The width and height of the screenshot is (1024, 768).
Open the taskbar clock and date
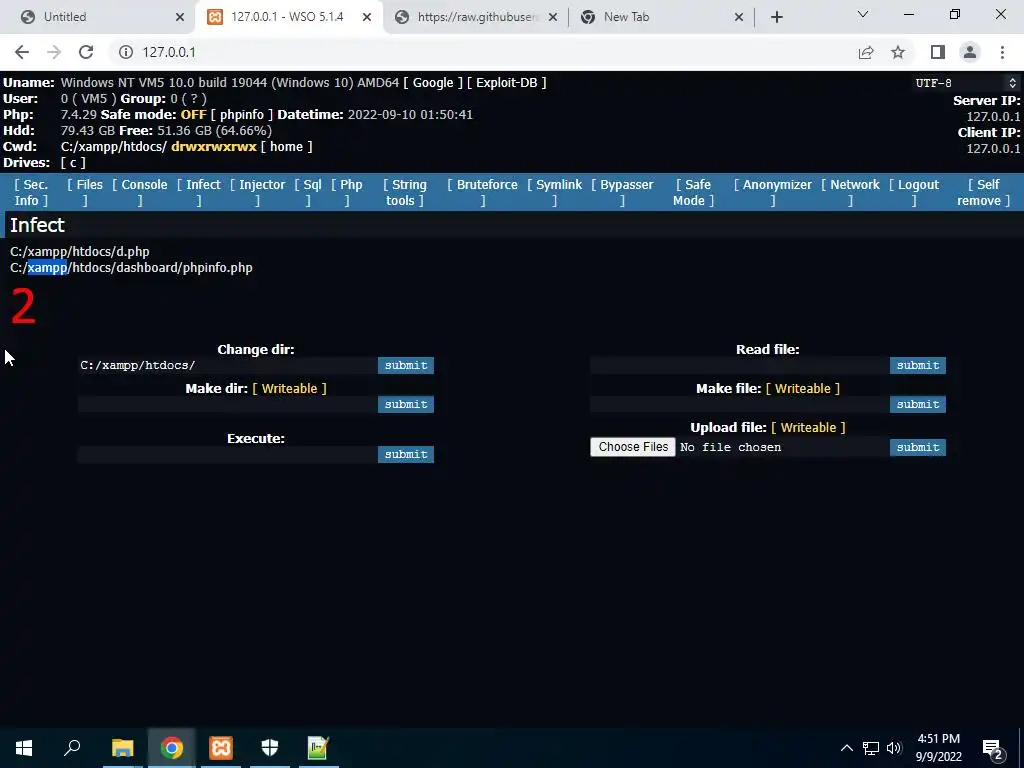[938, 748]
